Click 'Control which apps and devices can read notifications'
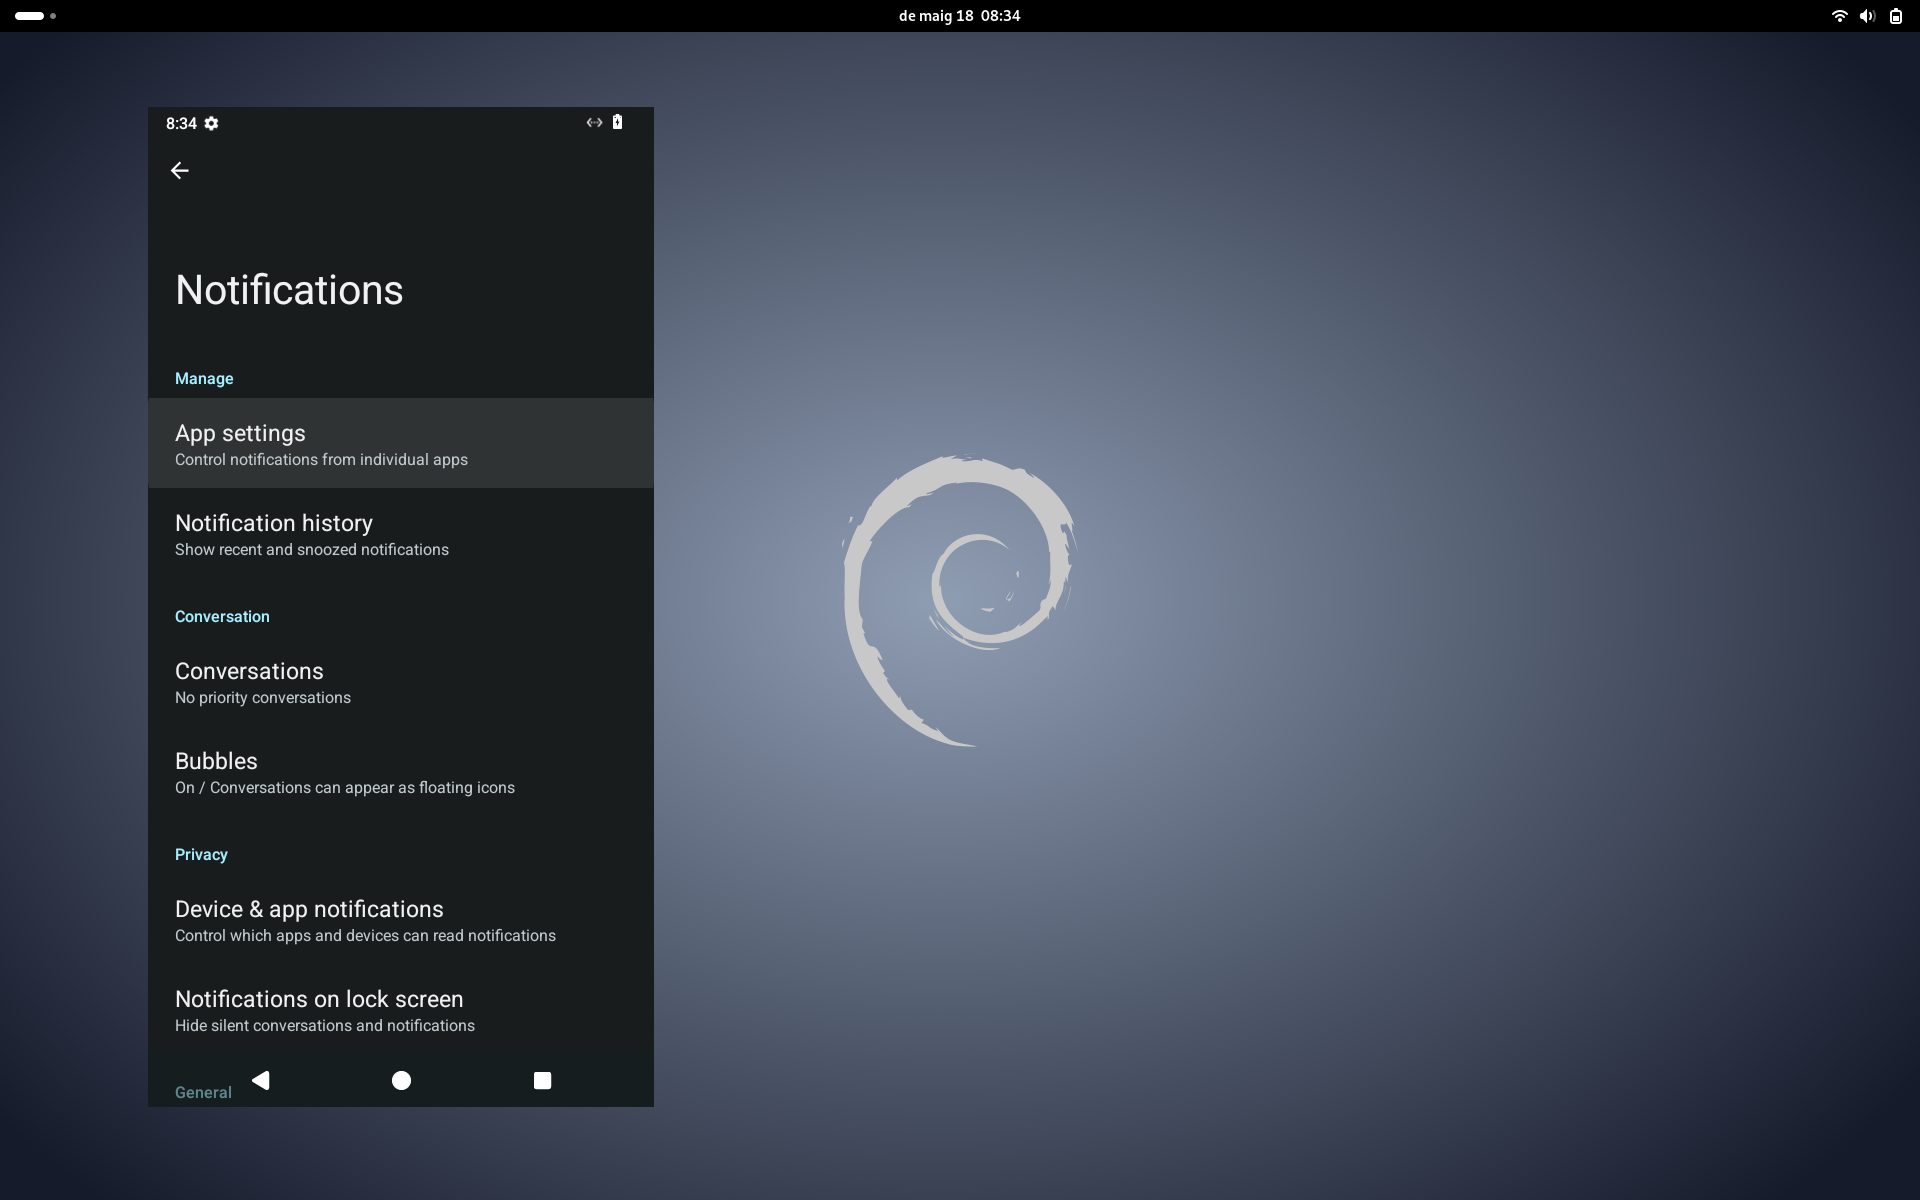 click(x=365, y=936)
